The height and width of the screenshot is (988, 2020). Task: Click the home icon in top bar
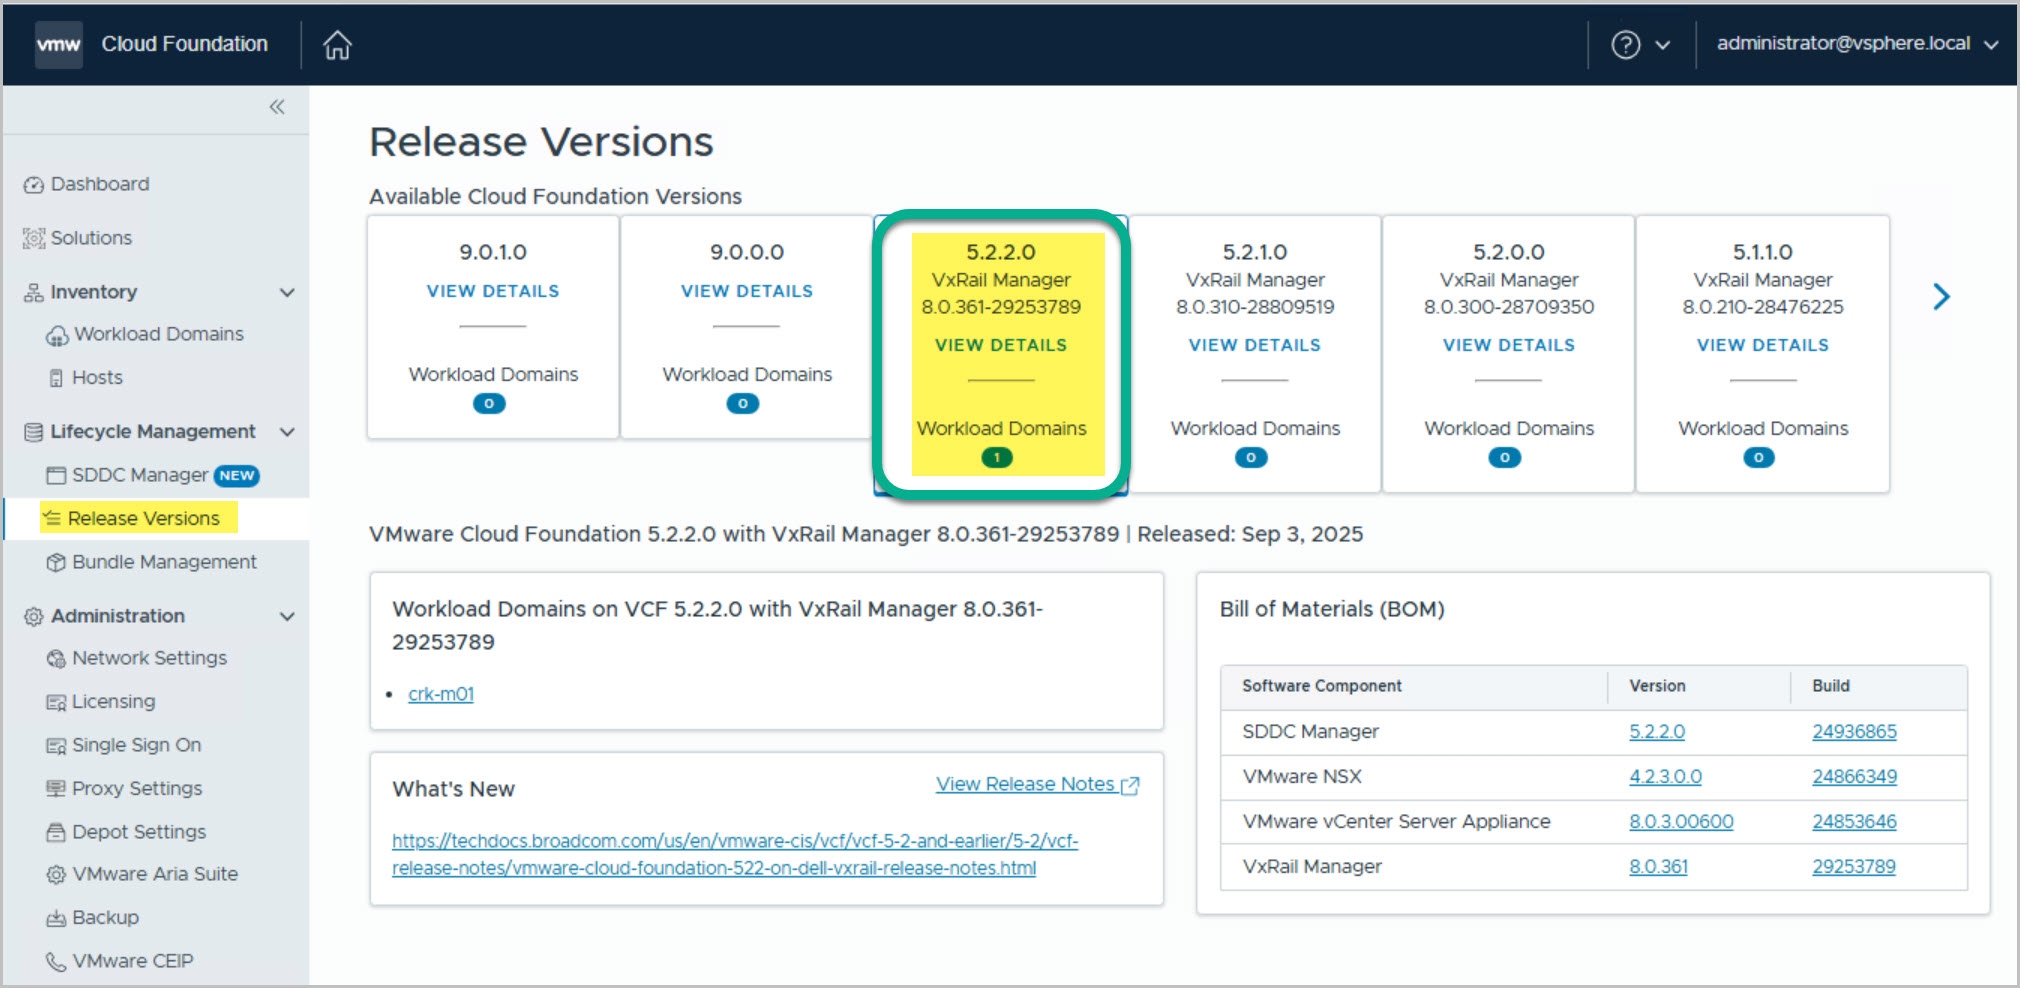tap(337, 45)
